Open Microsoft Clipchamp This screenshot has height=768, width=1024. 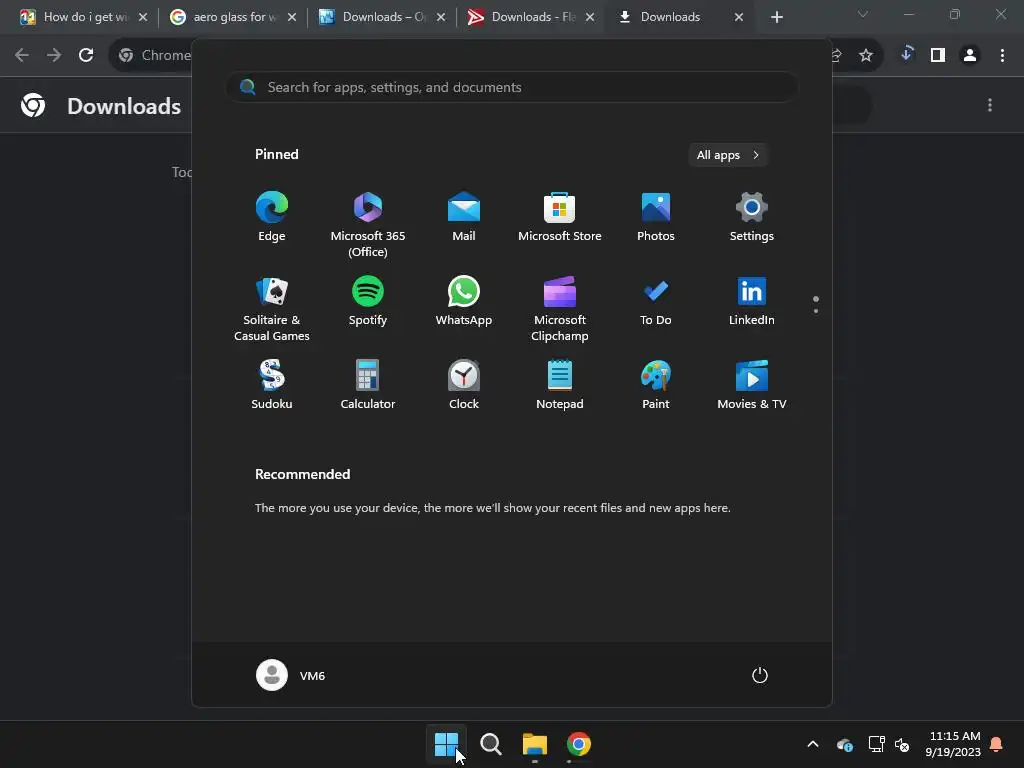point(560,308)
